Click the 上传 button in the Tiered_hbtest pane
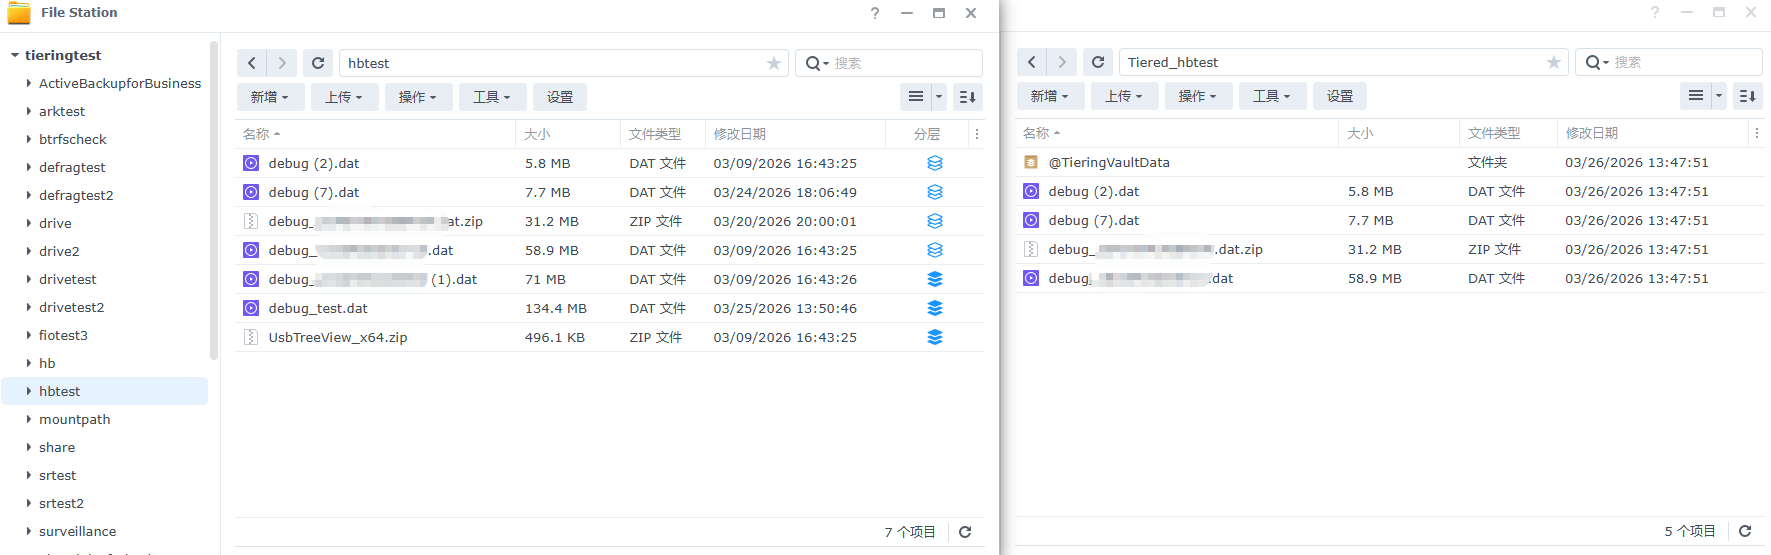The height and width of the screenshot is (555, 1771). [1123, 96]
